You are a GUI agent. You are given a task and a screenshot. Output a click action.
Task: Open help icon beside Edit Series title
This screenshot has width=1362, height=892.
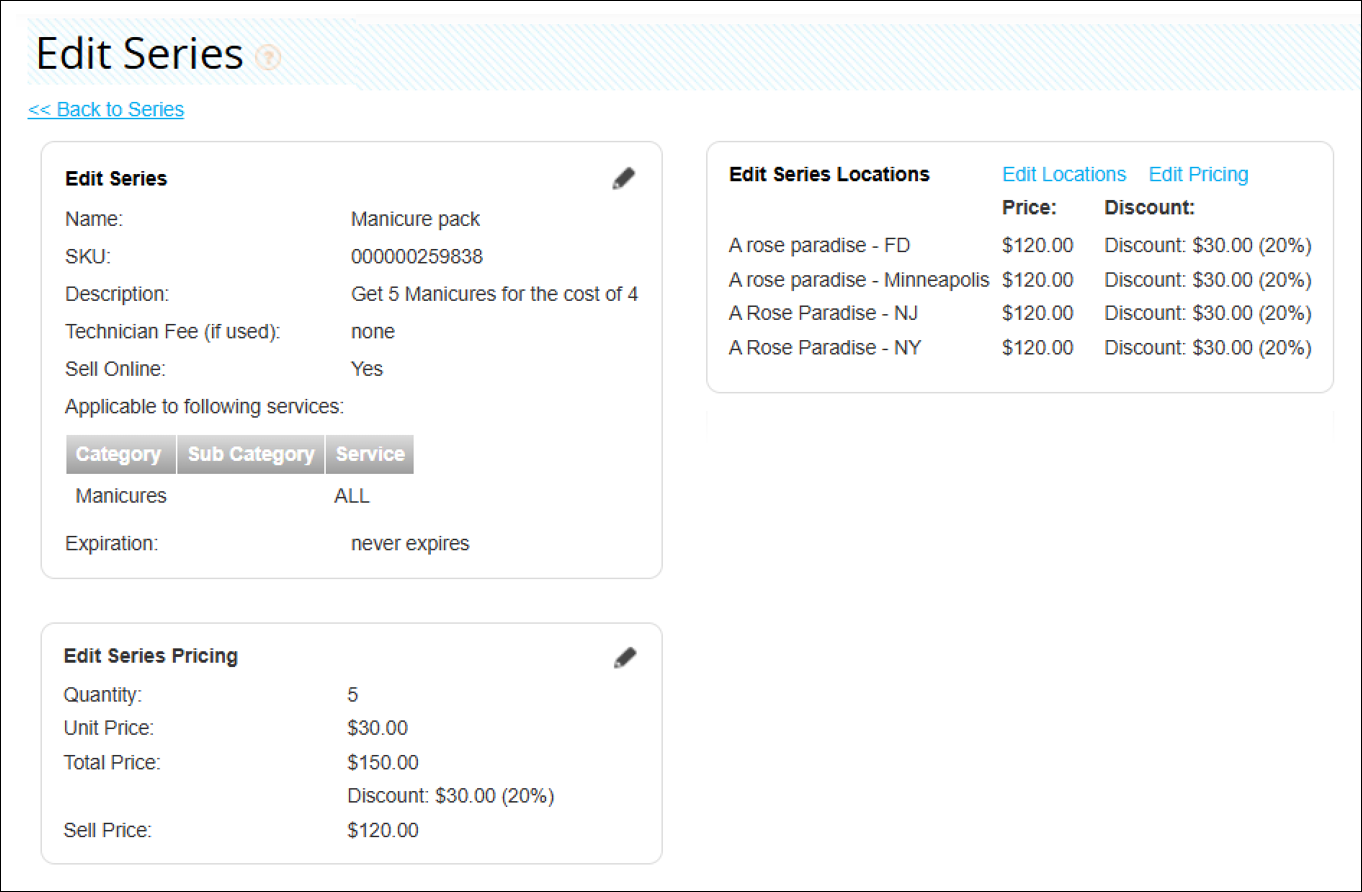pyautogui.click(x=268, y=57)
